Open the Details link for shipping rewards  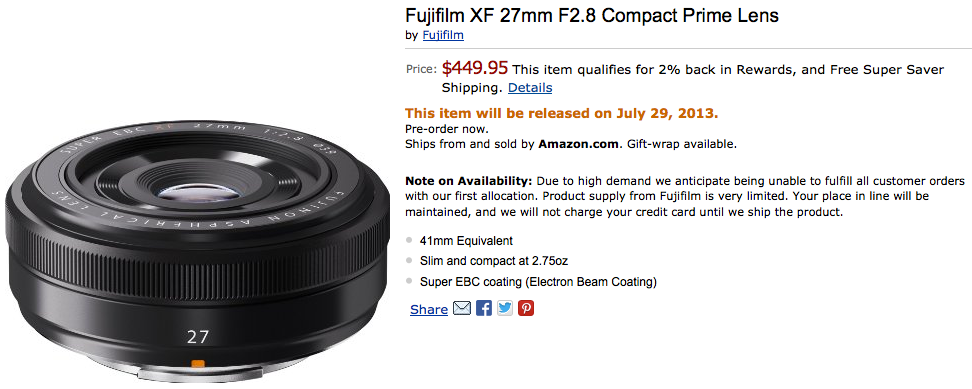pos(530,88)
